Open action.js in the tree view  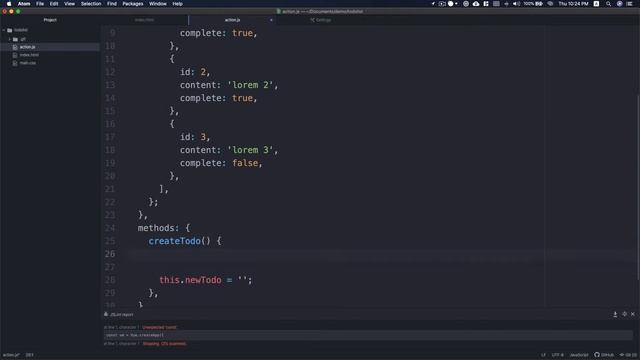click(27, 47)
